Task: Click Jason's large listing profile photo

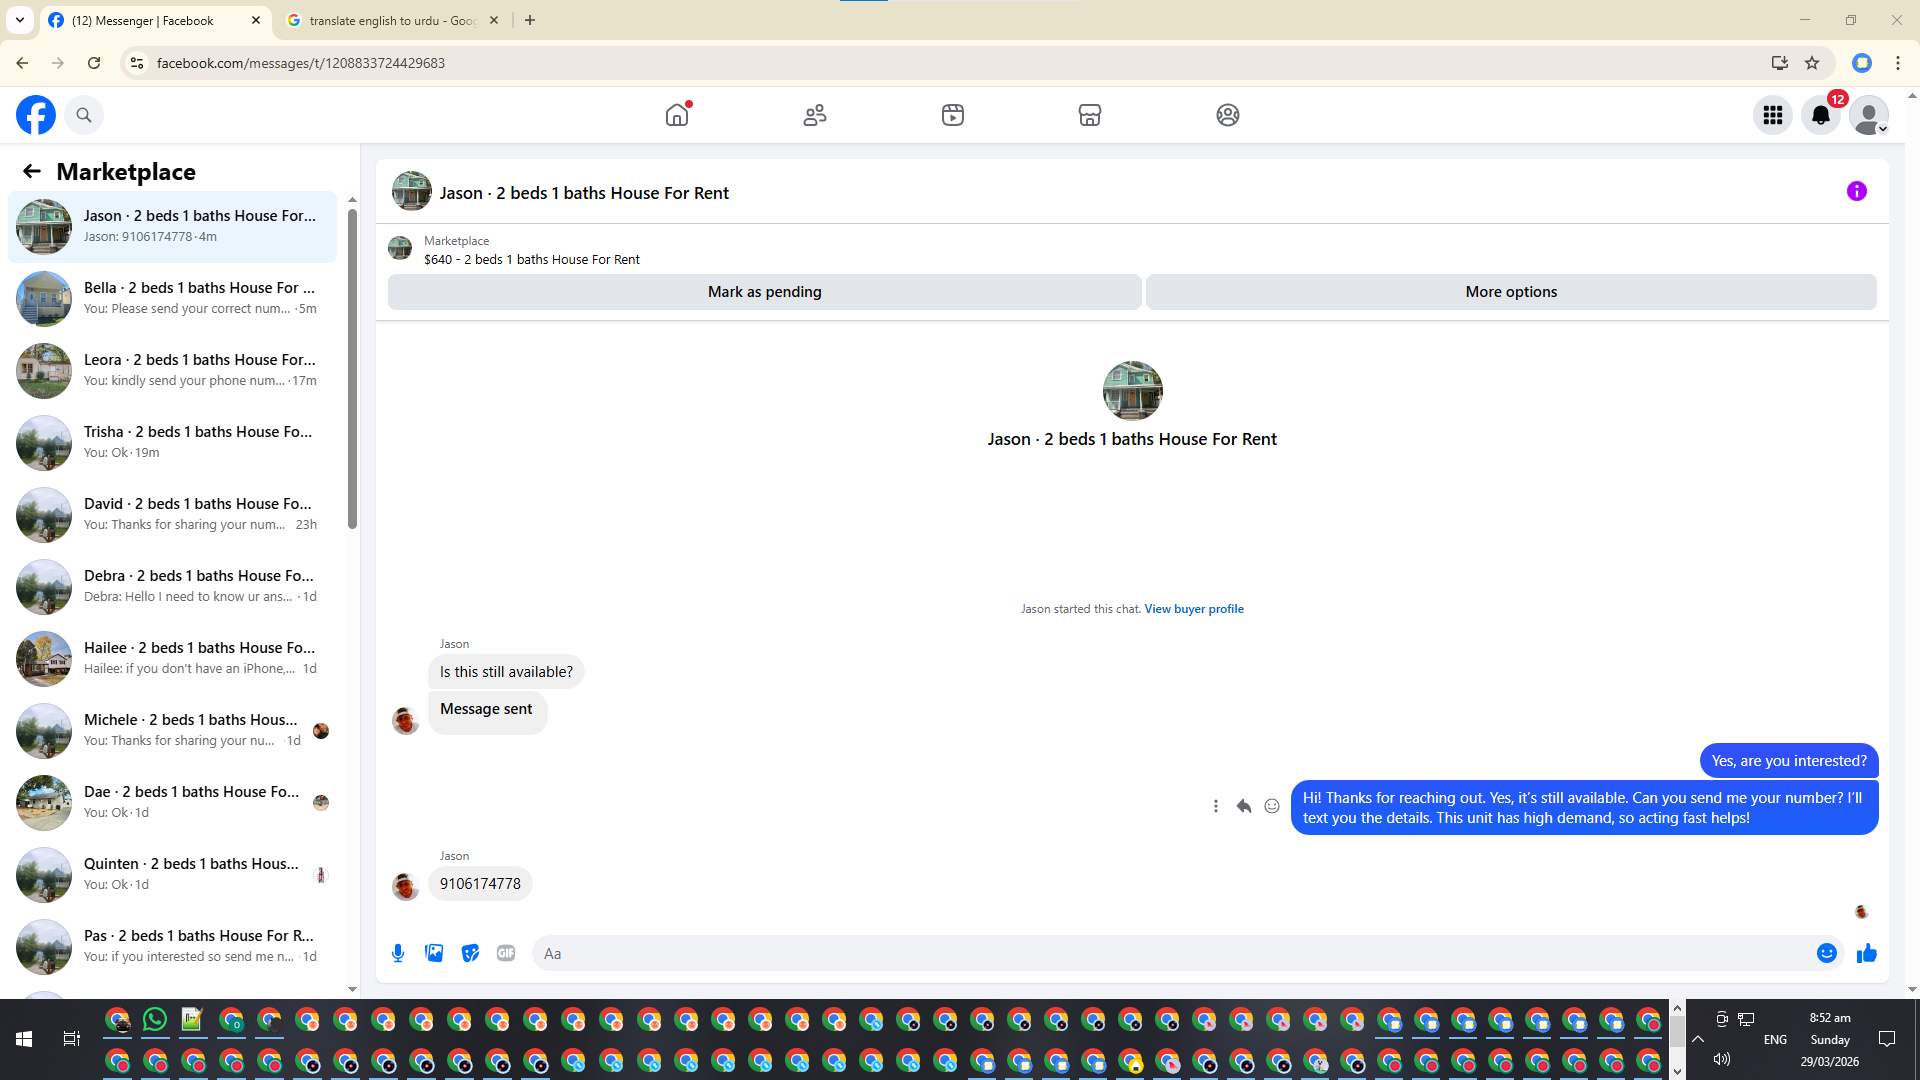Action: coord(1132,390)
